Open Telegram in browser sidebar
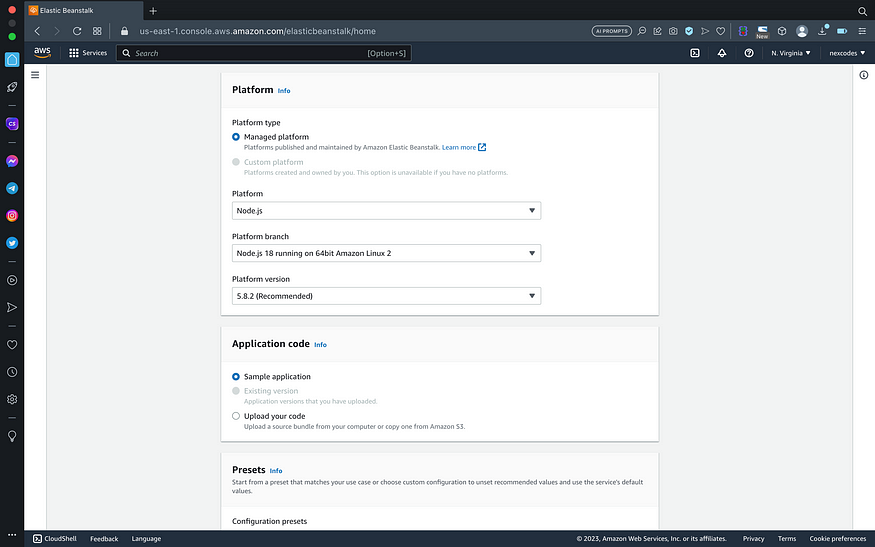This screenshot has width=875, height=547. (12, 189)
